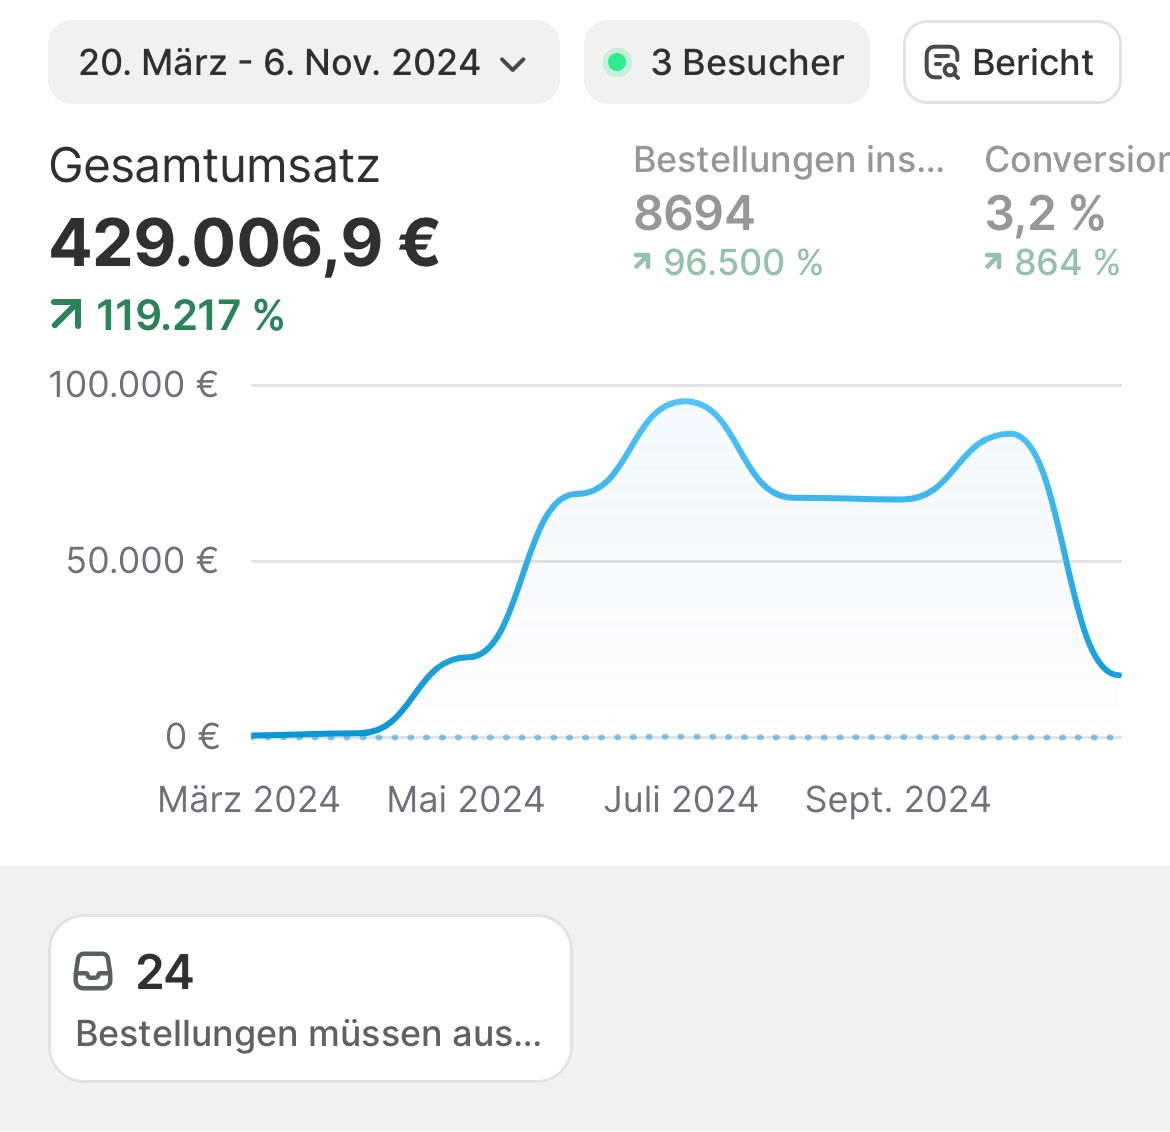Switch to Bestellungen insgesamt metric
The height and width of the screenshot is (1132, 1170).
click(789, 160)
